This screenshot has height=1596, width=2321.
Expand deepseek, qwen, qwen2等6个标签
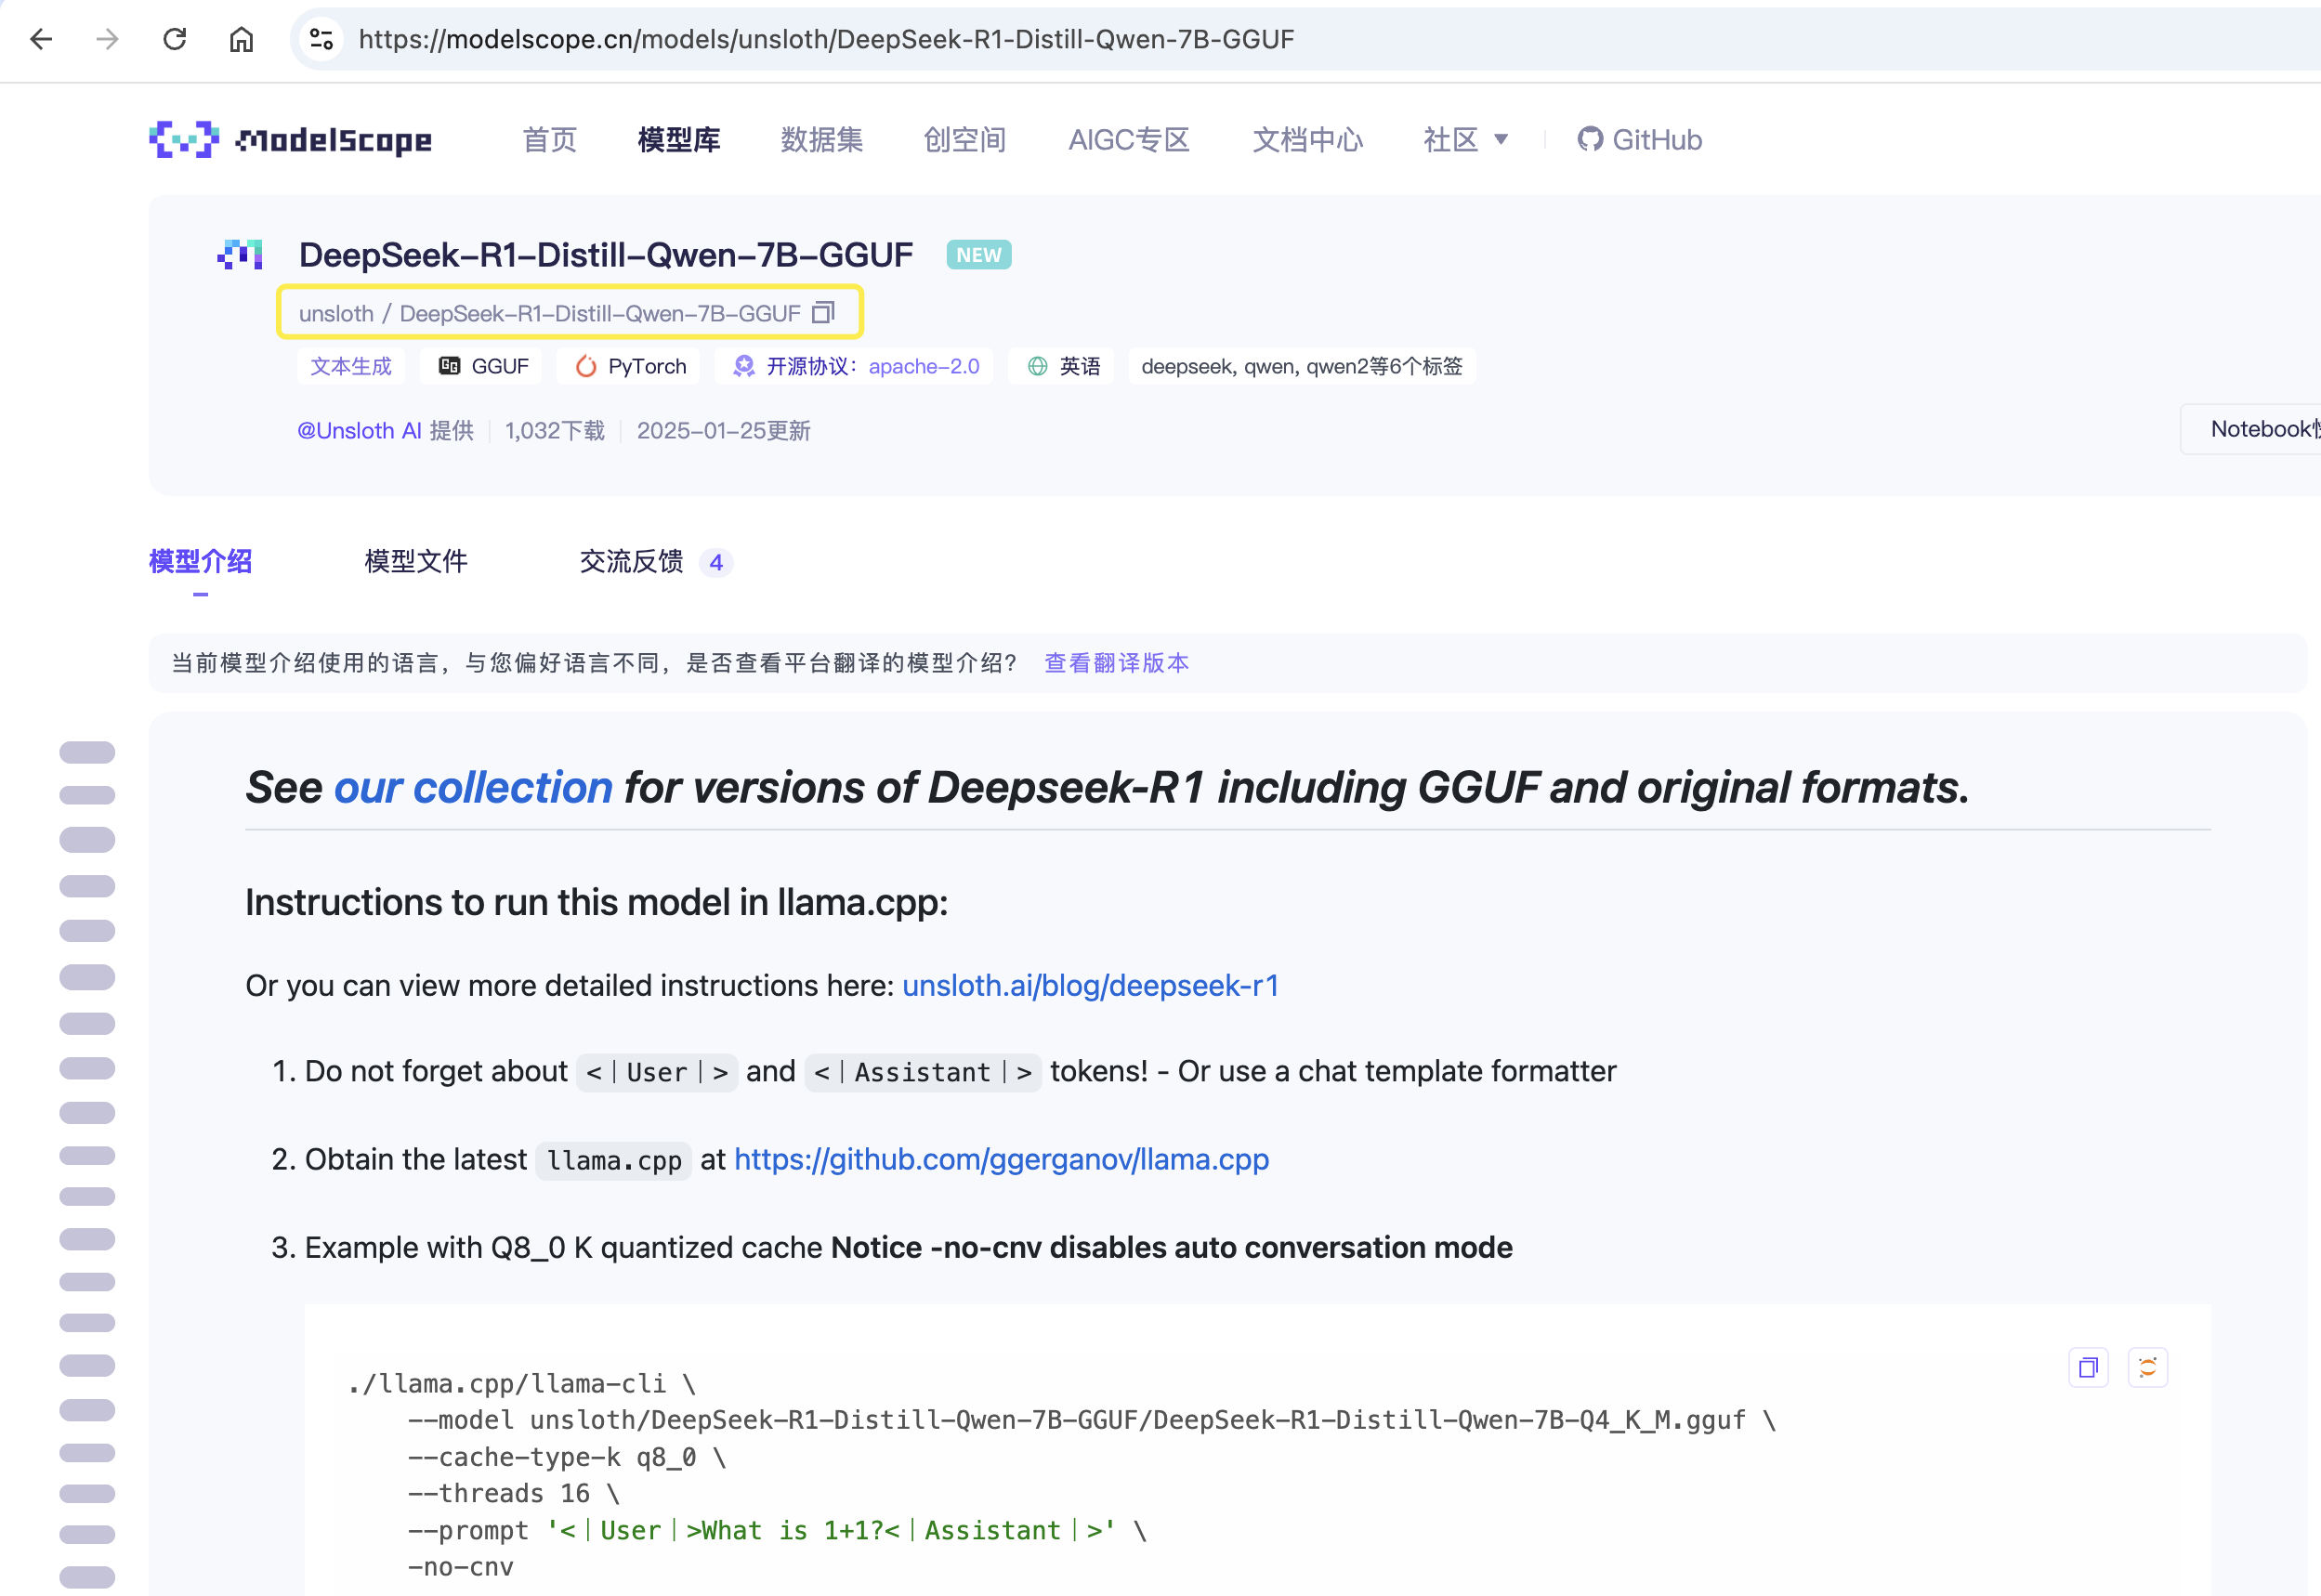[1302, 367]
